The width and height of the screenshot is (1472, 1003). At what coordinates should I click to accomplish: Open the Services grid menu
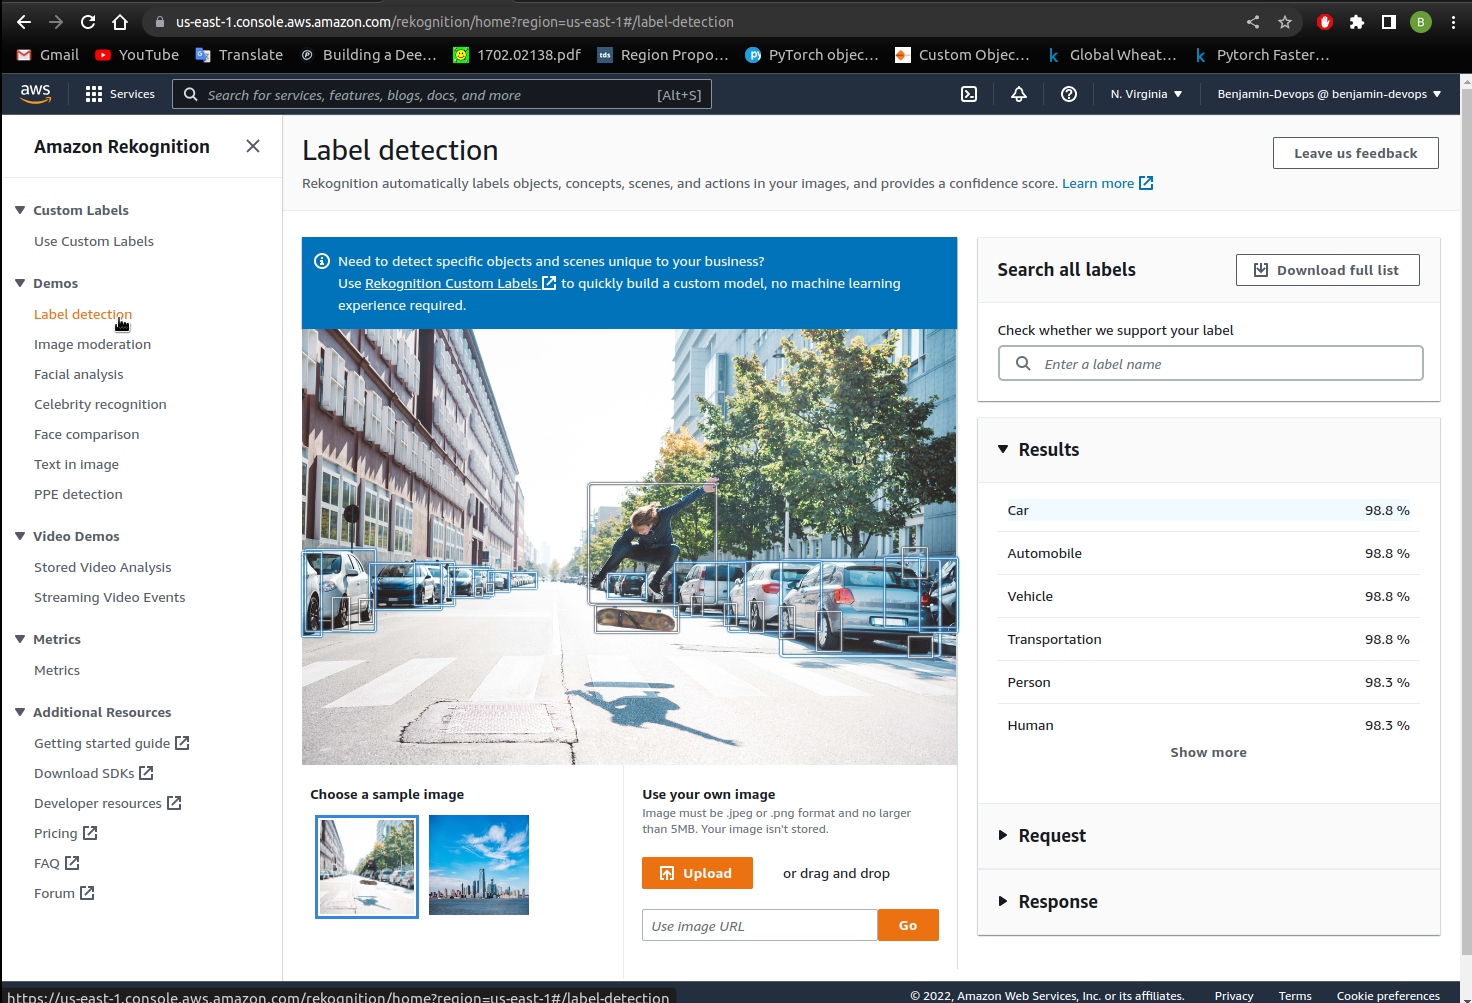(120, 94)
